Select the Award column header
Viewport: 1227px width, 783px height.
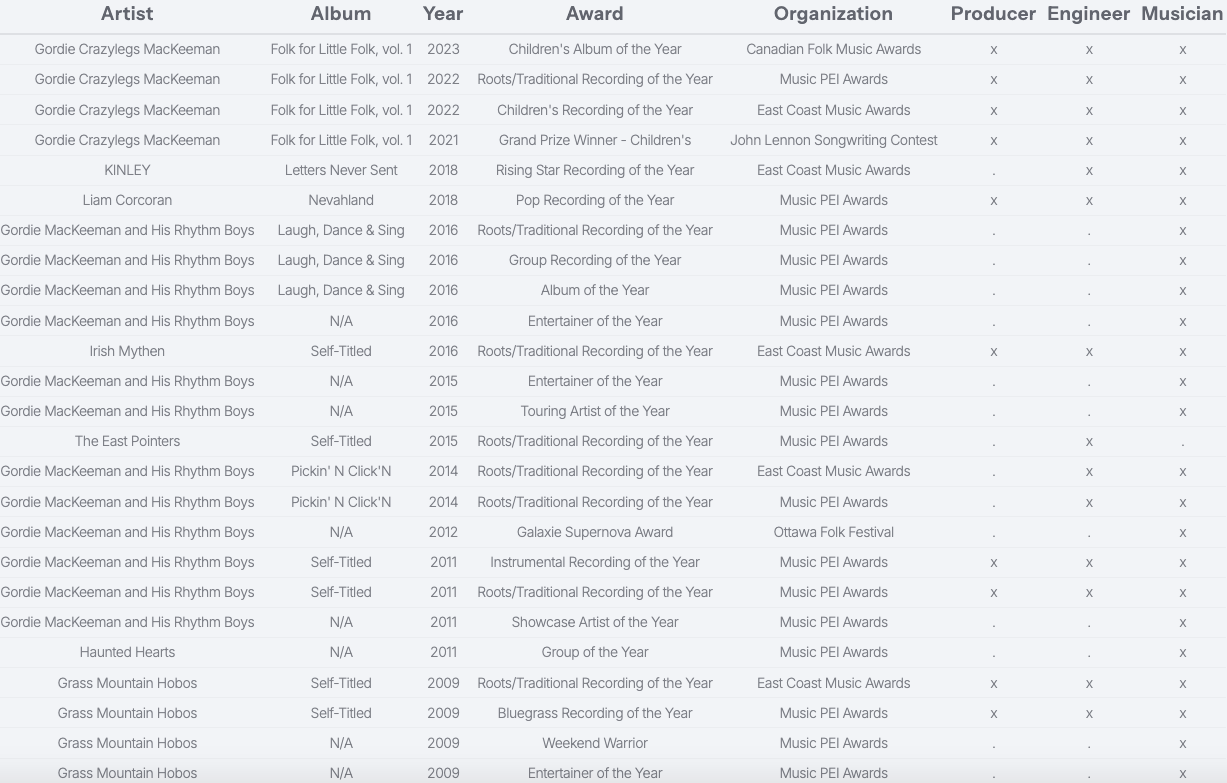click(x=594, y=14)
